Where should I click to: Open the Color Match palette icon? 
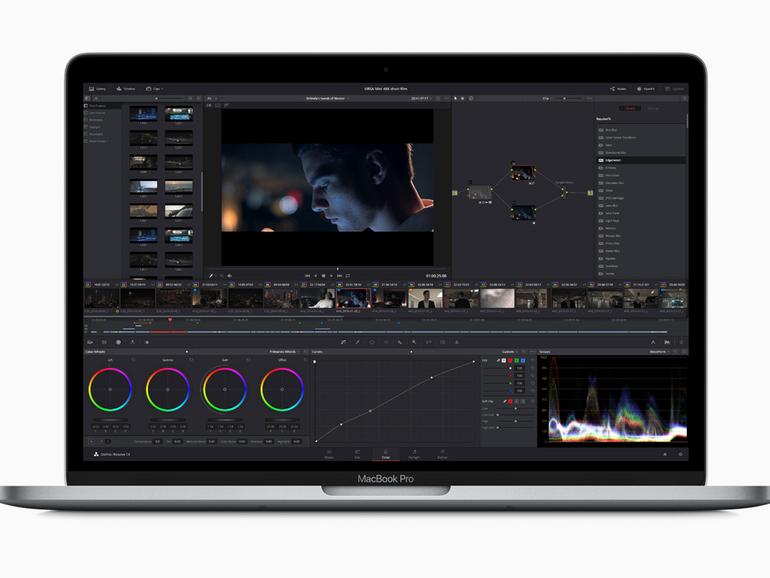click(104, 342)
